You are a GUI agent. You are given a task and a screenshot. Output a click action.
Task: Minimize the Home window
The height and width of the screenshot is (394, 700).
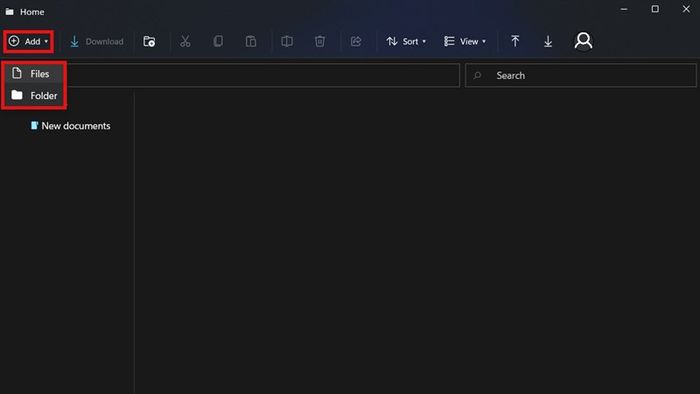[x=624, y=9]
